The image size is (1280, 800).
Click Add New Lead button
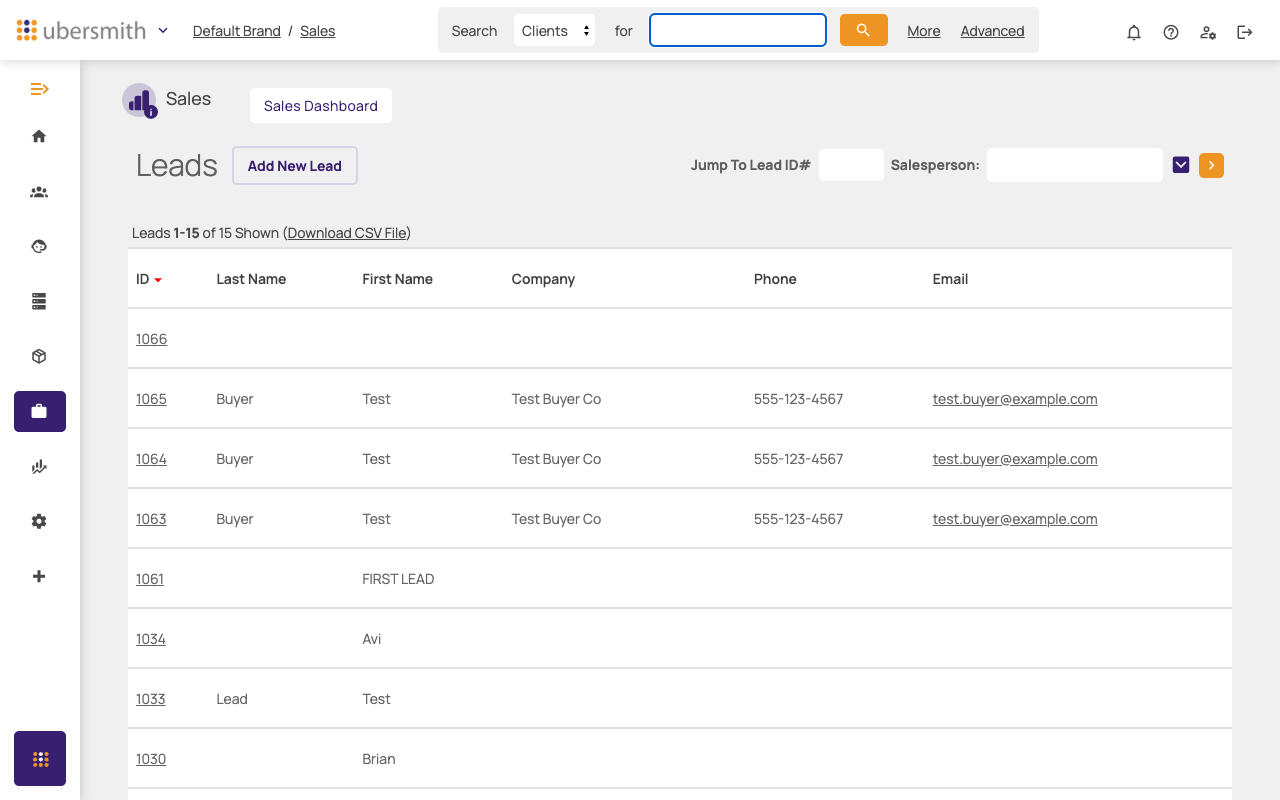pos(295,166)
